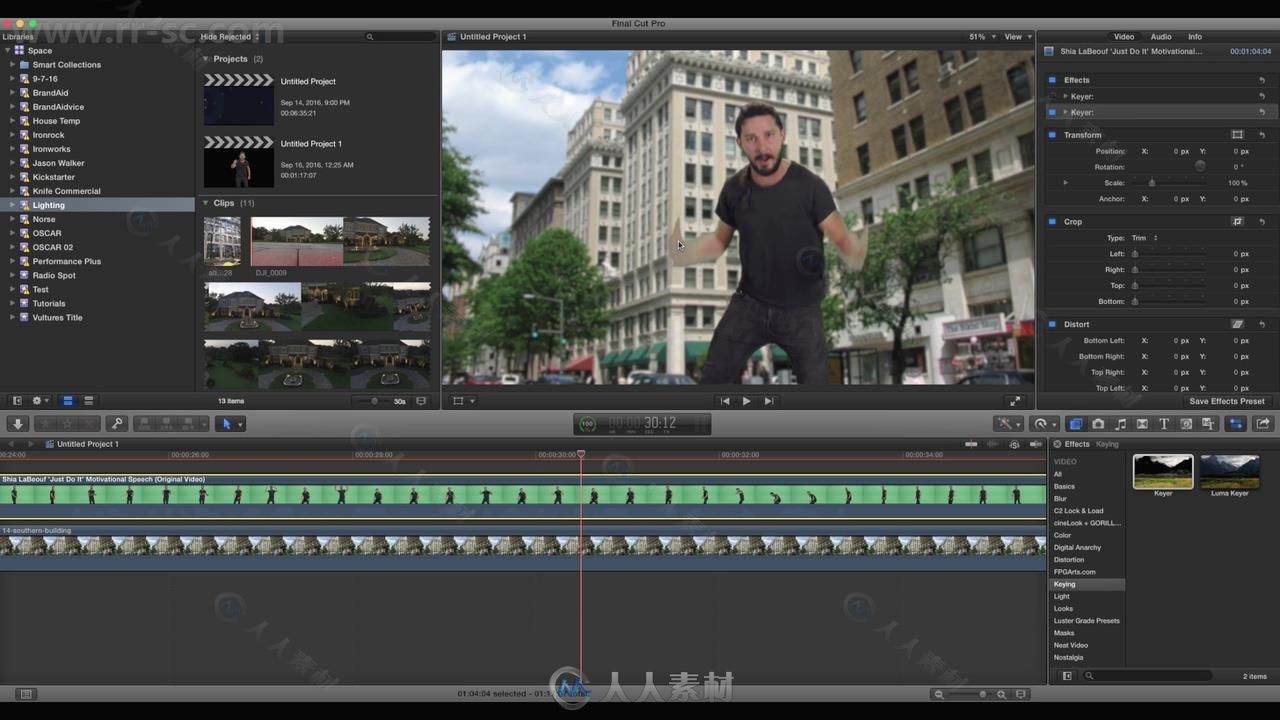1280x720 pixels.
Task: Expand the Scale parameter triangle
Action: 1065,183
